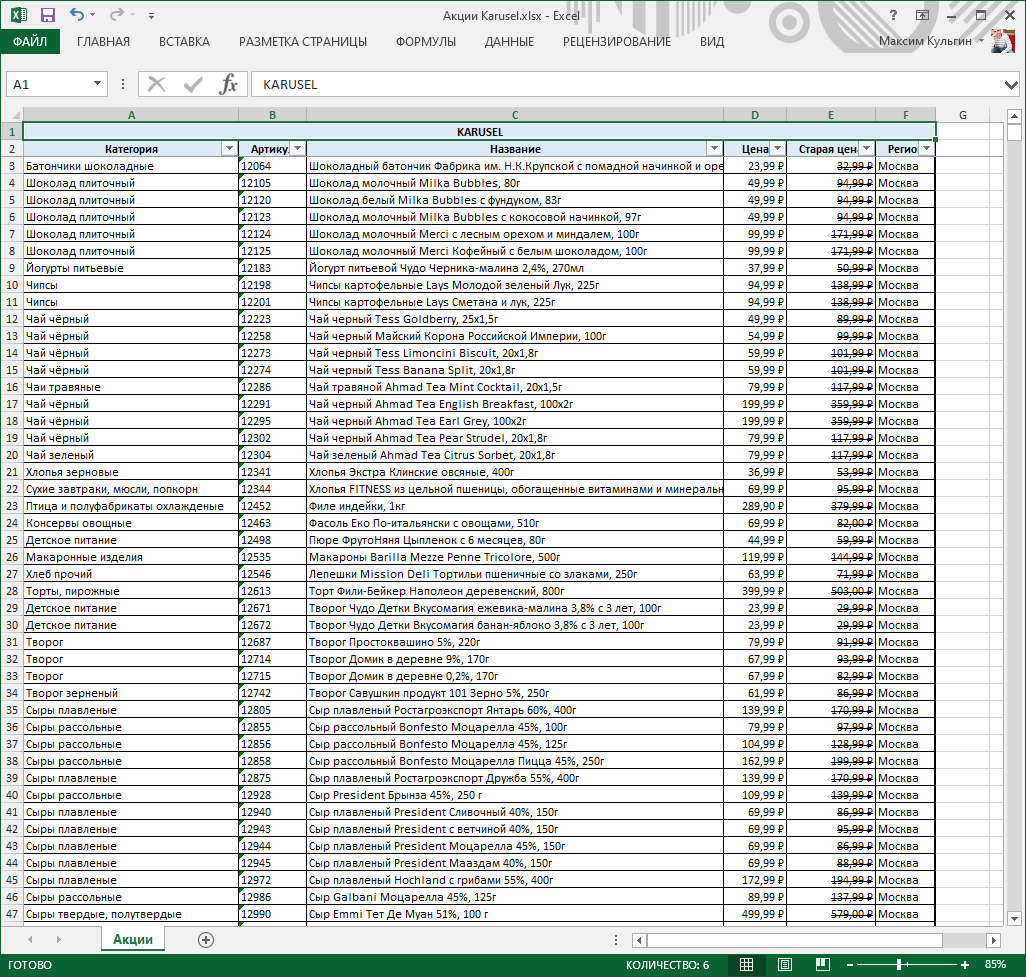Click the vertical scrollbar thumb
The height and width of the screenshot is (977, 1026).
1014,133
